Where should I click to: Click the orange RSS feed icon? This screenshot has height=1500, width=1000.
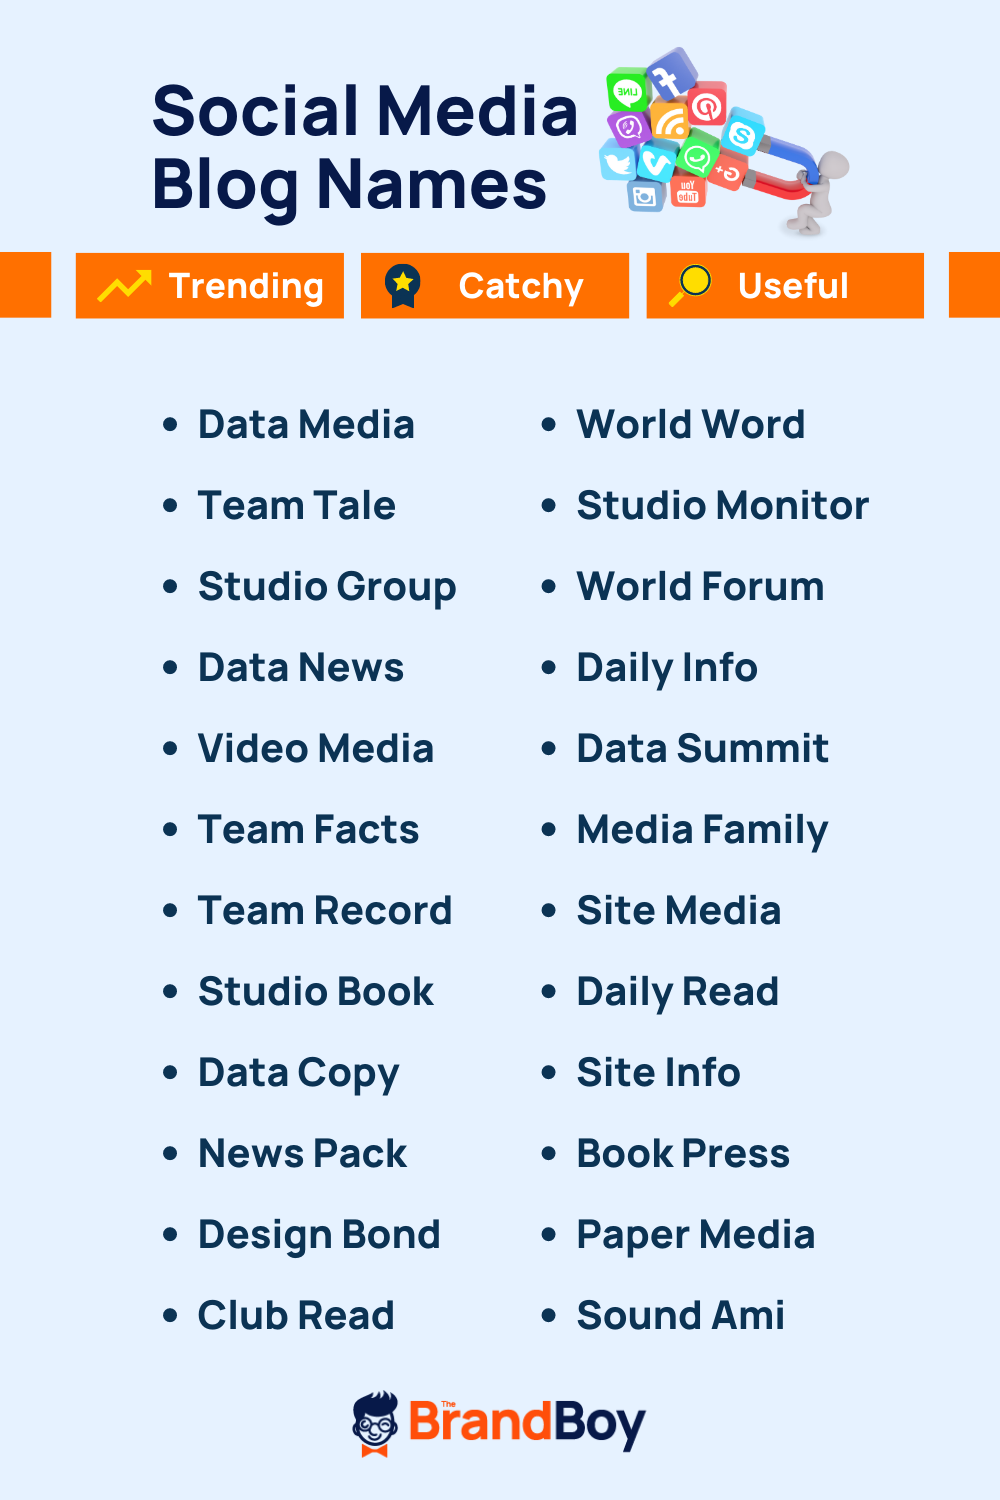point(671,121)
